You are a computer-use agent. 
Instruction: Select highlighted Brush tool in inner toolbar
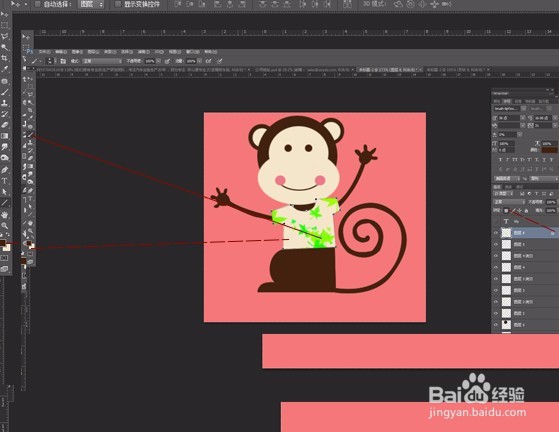[x=31, y=135]
